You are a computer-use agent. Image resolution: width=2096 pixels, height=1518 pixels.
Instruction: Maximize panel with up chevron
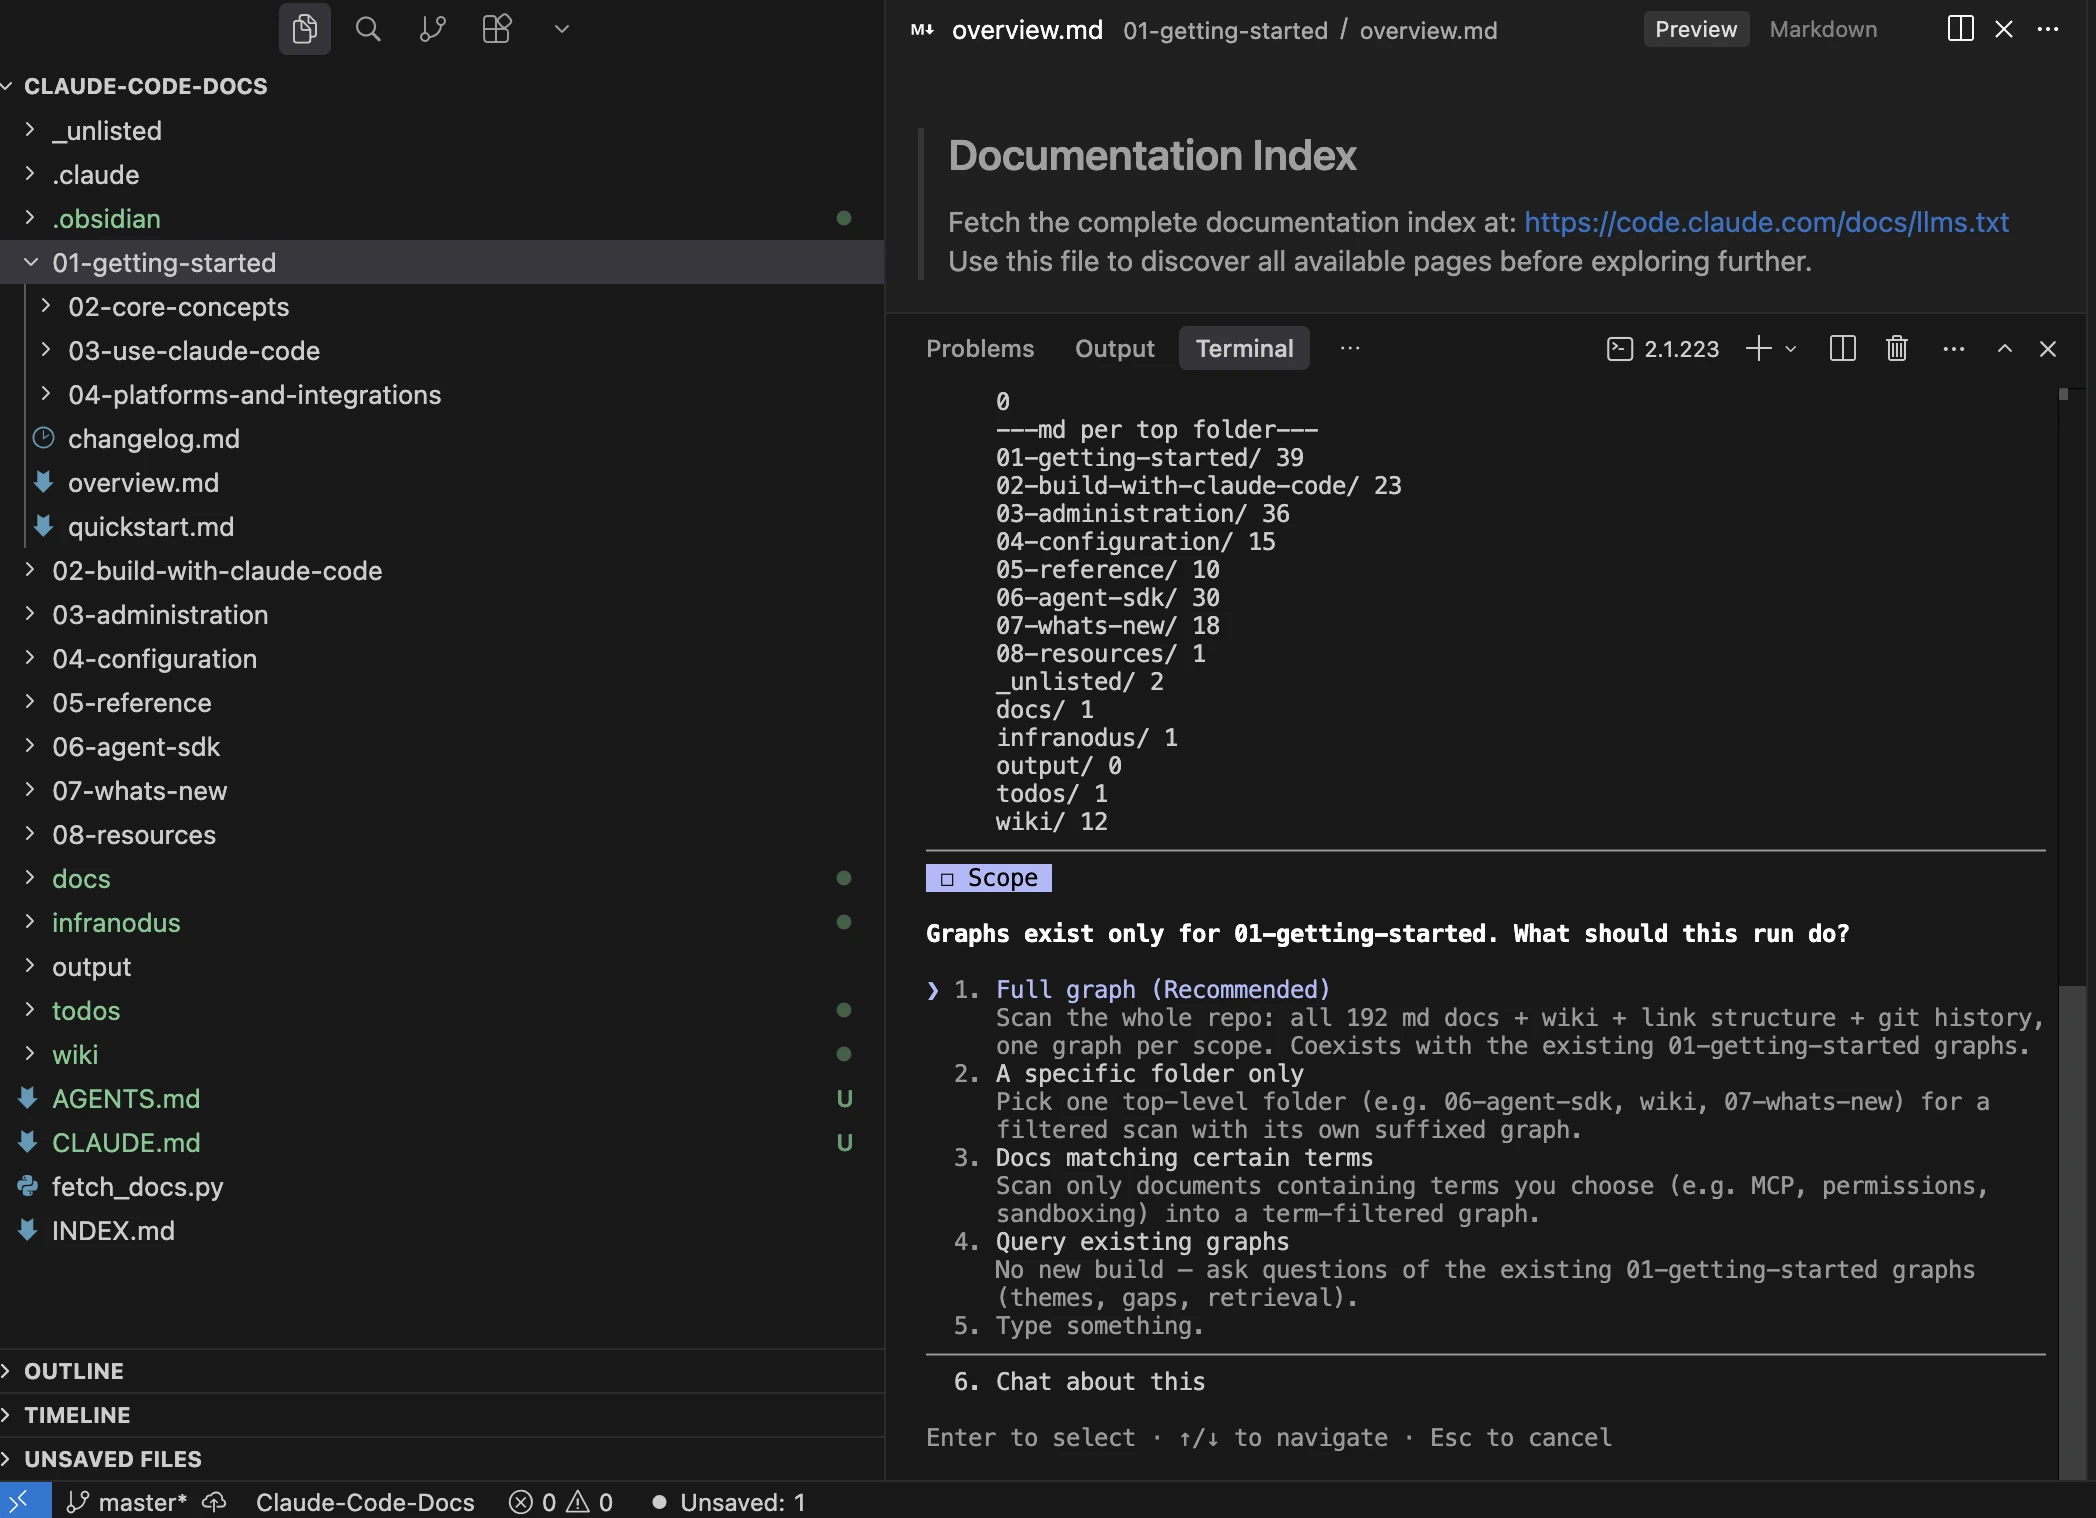click(x=2004, y=348)
